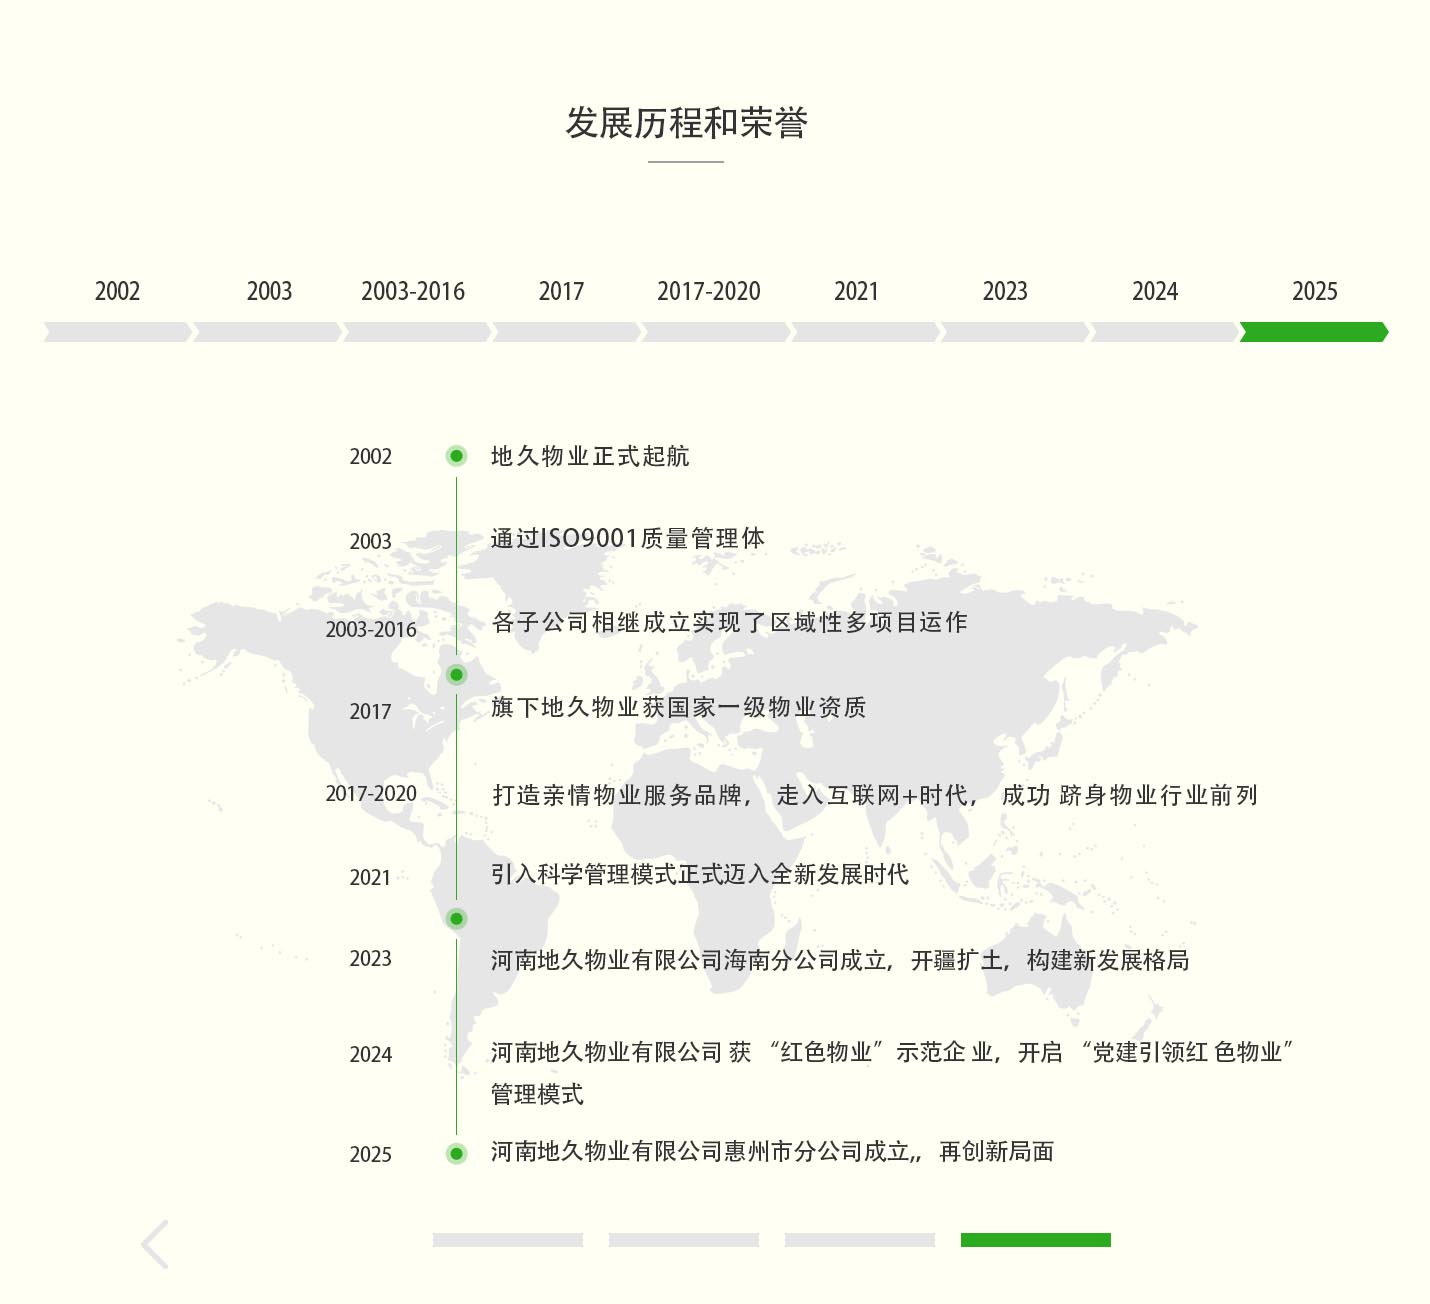This screenshot has height=1304, width=1430.
Task: Open the 2003-2016 tab in the horizontal year bar
Action: coord(413,291)
